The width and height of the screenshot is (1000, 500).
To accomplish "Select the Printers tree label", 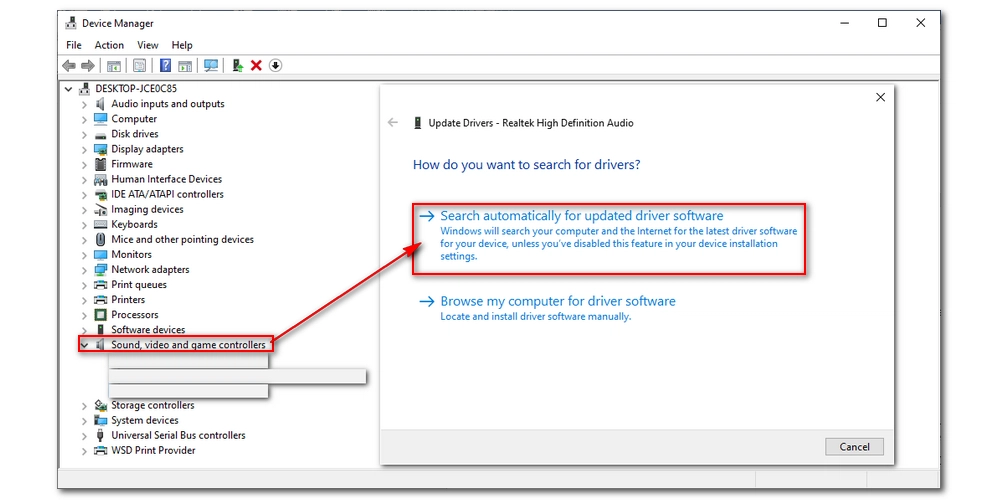I will point(128,300).
